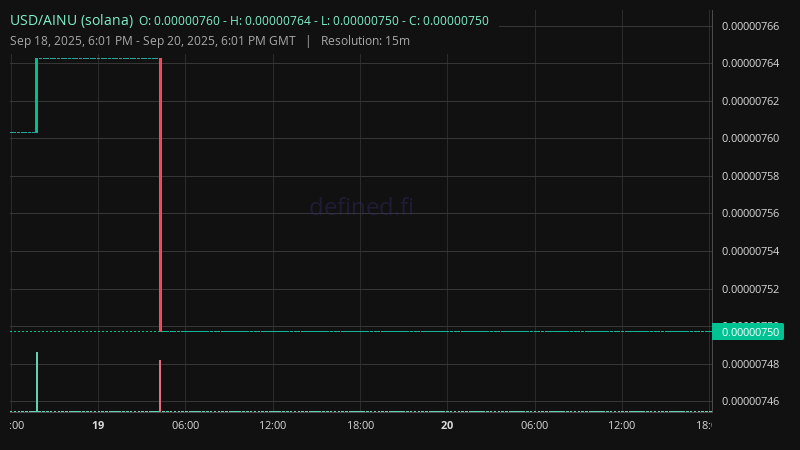
Task: Click the 0.00000760 price axis label
Action: point(751,138)
